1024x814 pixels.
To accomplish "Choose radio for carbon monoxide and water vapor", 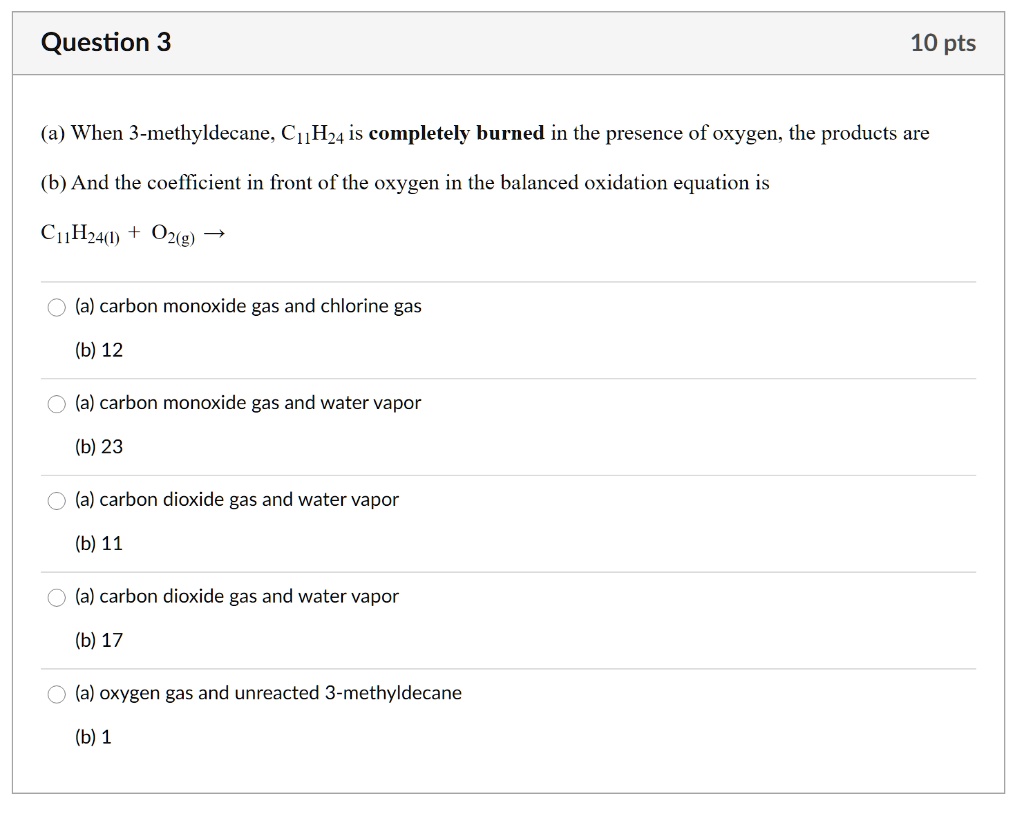I will (x=57, y=405).
